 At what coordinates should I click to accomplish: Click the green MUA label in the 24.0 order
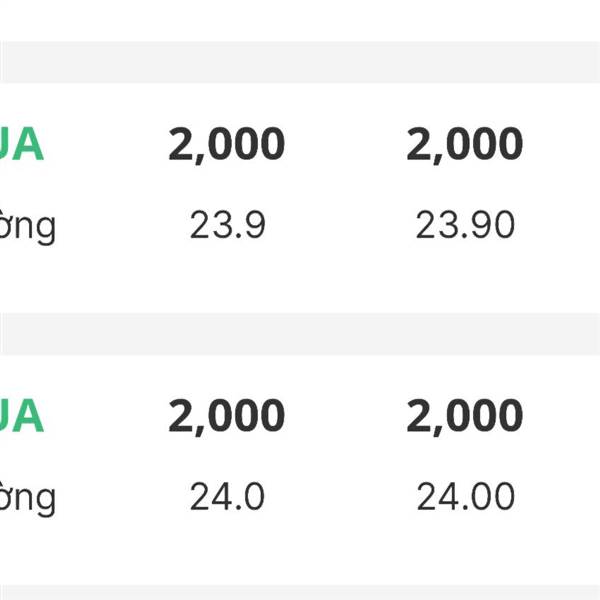tap(22, 416)
